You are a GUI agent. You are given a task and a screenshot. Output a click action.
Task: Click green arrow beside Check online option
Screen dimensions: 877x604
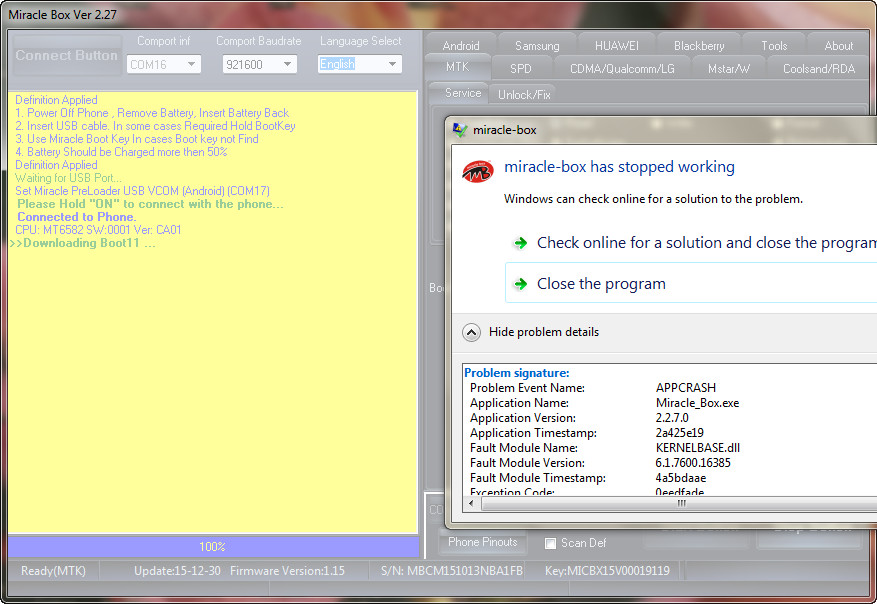pyautogui.click(x=520, y=243)
